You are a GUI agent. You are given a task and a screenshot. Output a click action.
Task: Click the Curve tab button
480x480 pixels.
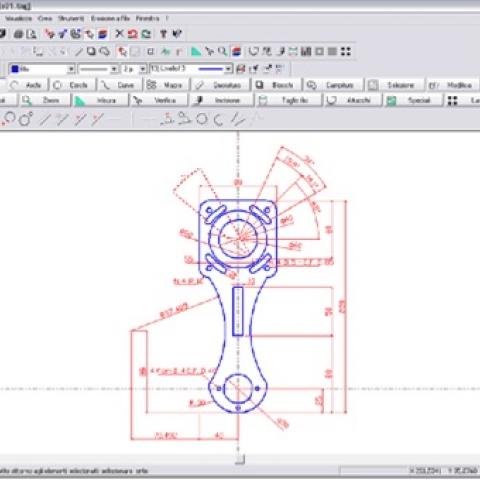pos(120,85)
